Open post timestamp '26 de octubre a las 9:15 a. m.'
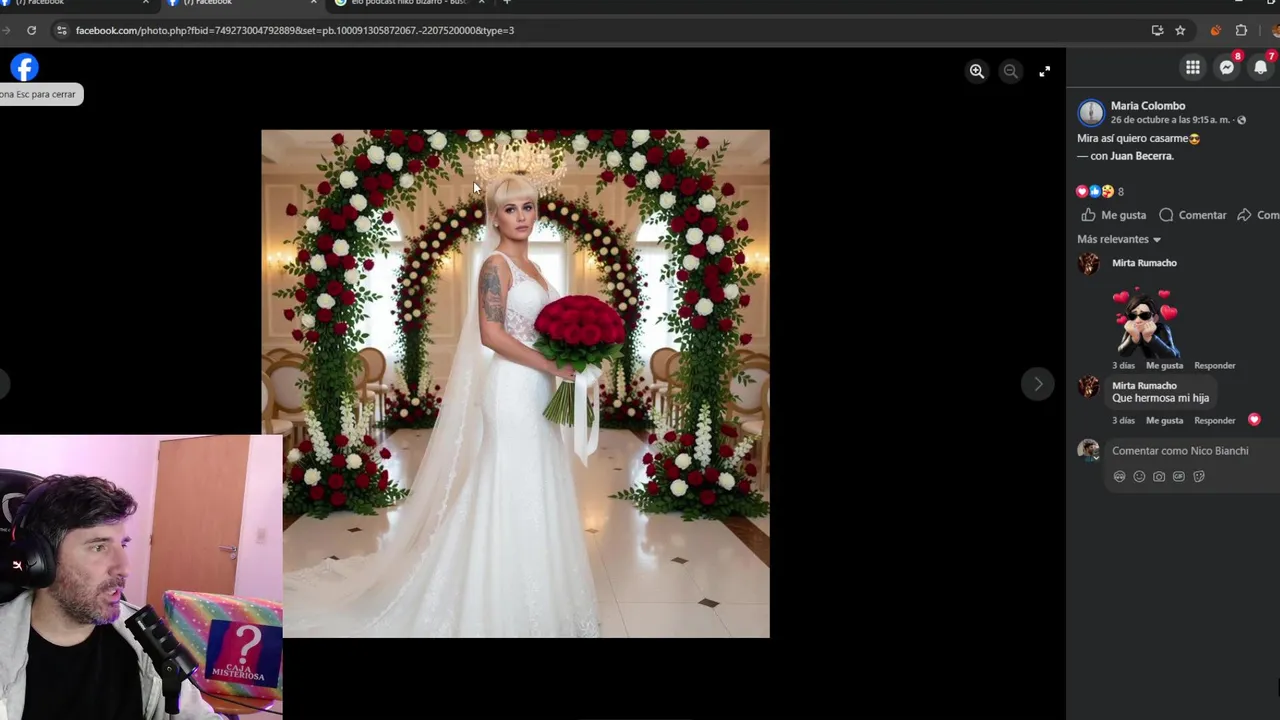1280x720 pixels. (1170, 120)
